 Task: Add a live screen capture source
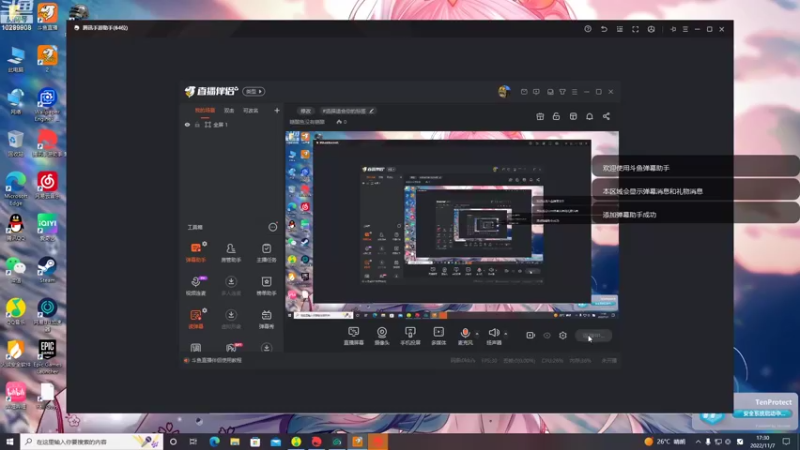click(x=353, y=336)
